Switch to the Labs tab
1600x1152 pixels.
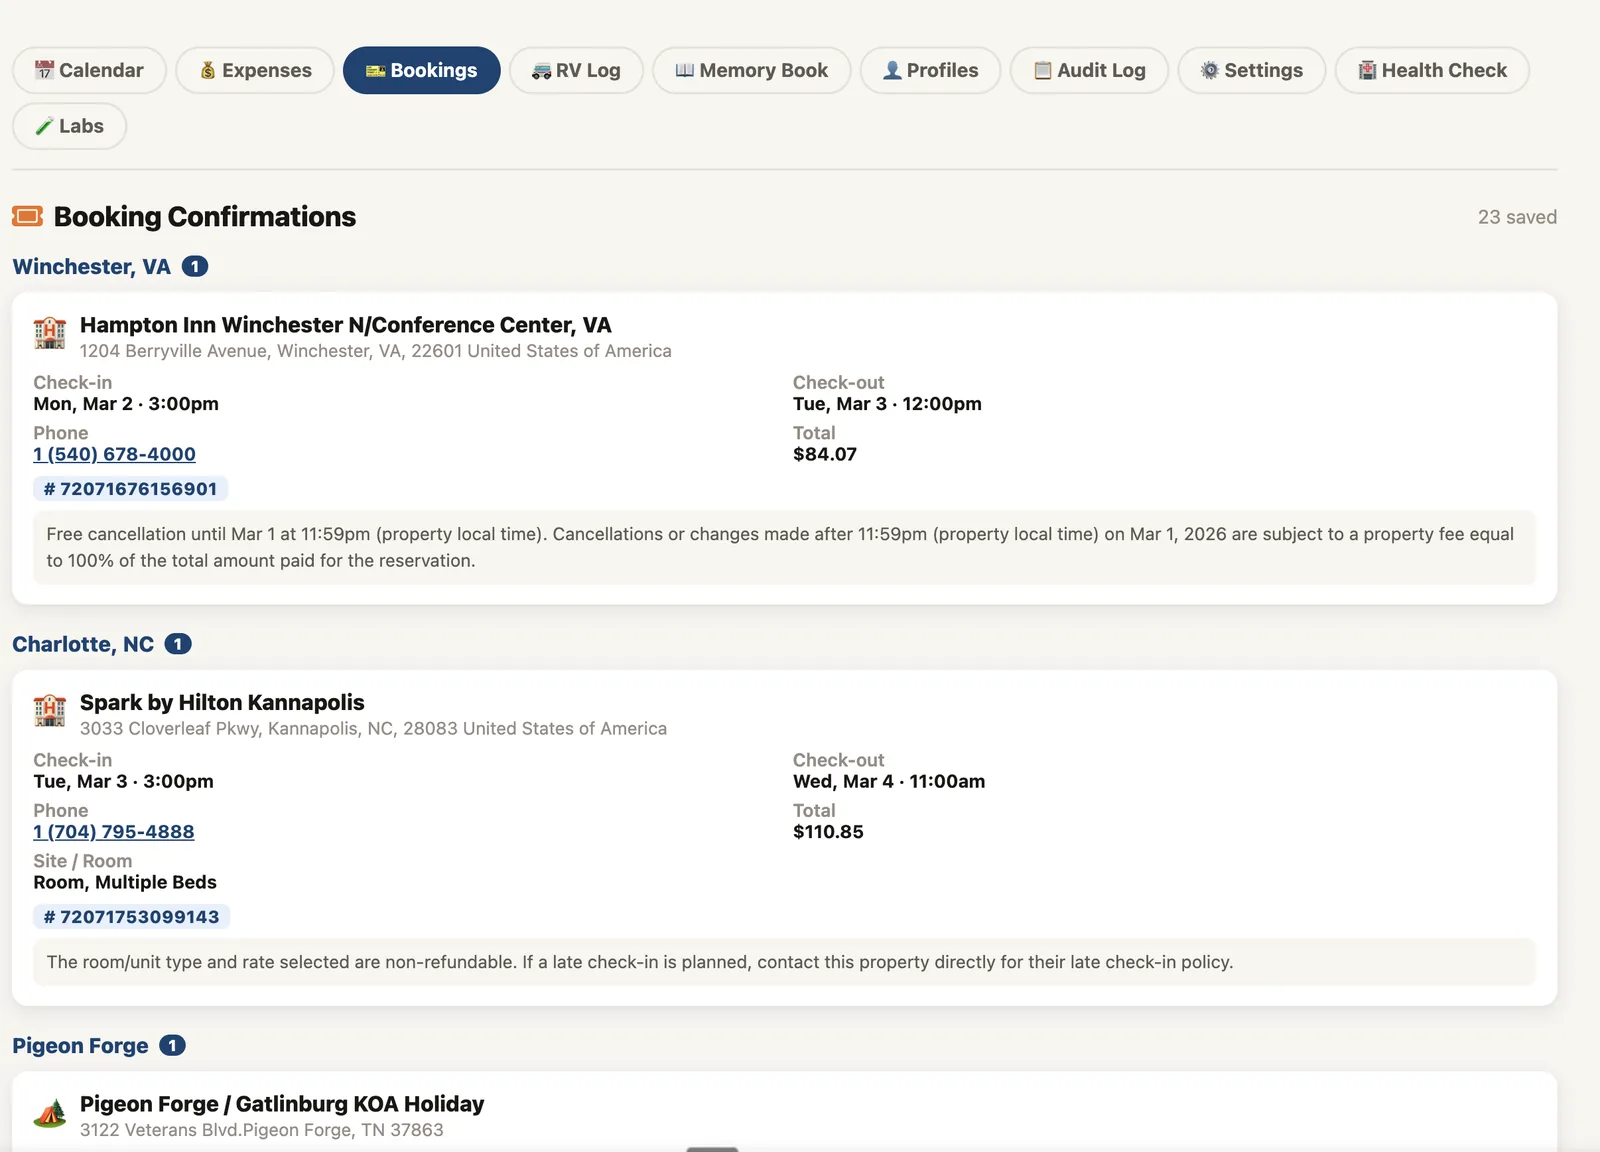point(69,126)
